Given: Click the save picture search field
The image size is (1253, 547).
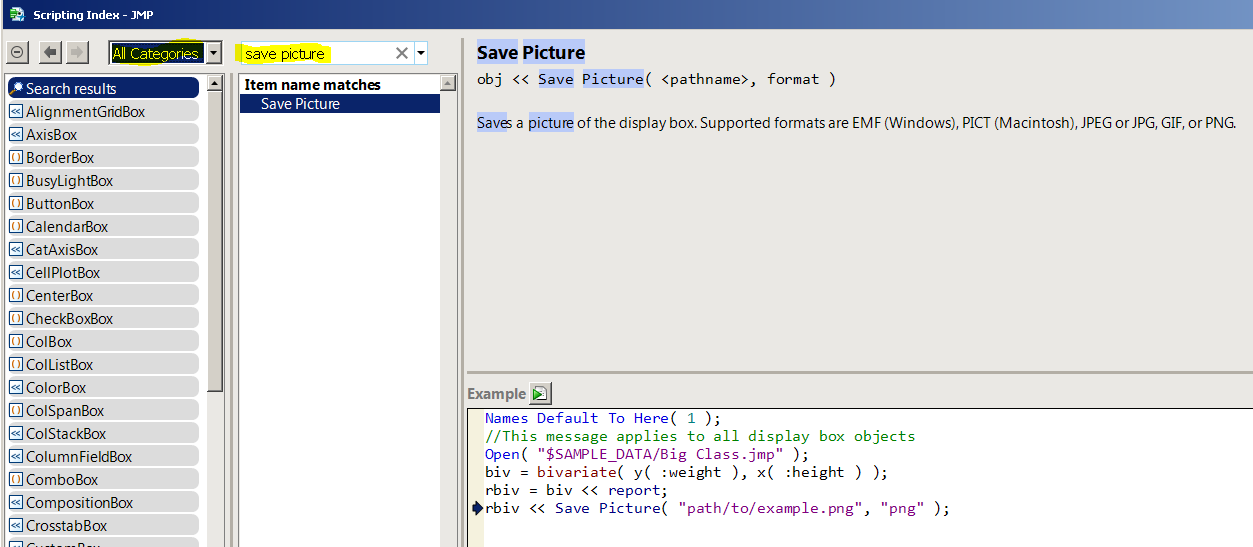Looking at the screenshot, I should point(315,54).
